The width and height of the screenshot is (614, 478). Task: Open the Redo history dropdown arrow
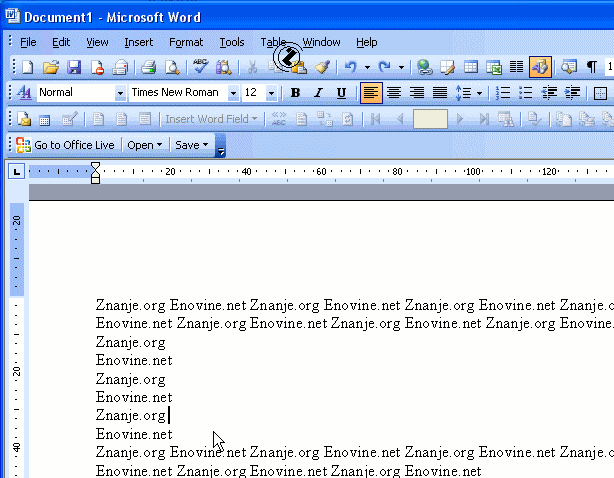coord(401,67)
